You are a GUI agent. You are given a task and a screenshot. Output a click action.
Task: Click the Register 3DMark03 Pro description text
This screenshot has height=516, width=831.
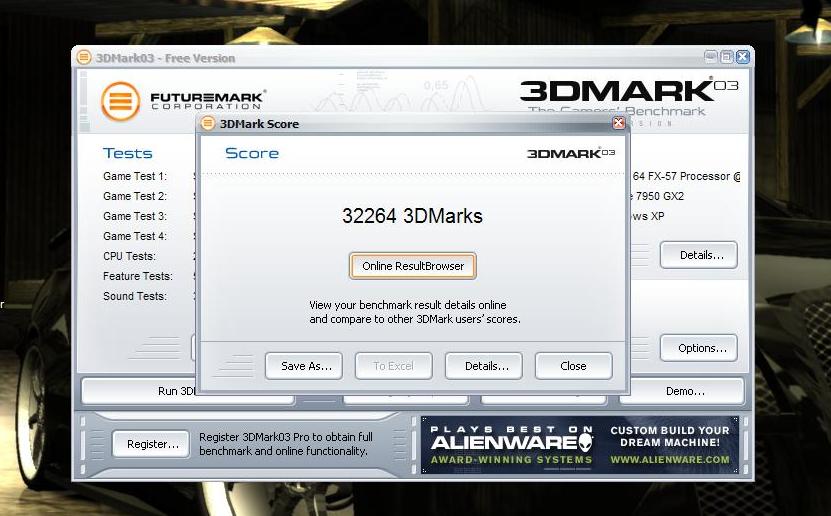pyautogui.click(x=286, y=444)
